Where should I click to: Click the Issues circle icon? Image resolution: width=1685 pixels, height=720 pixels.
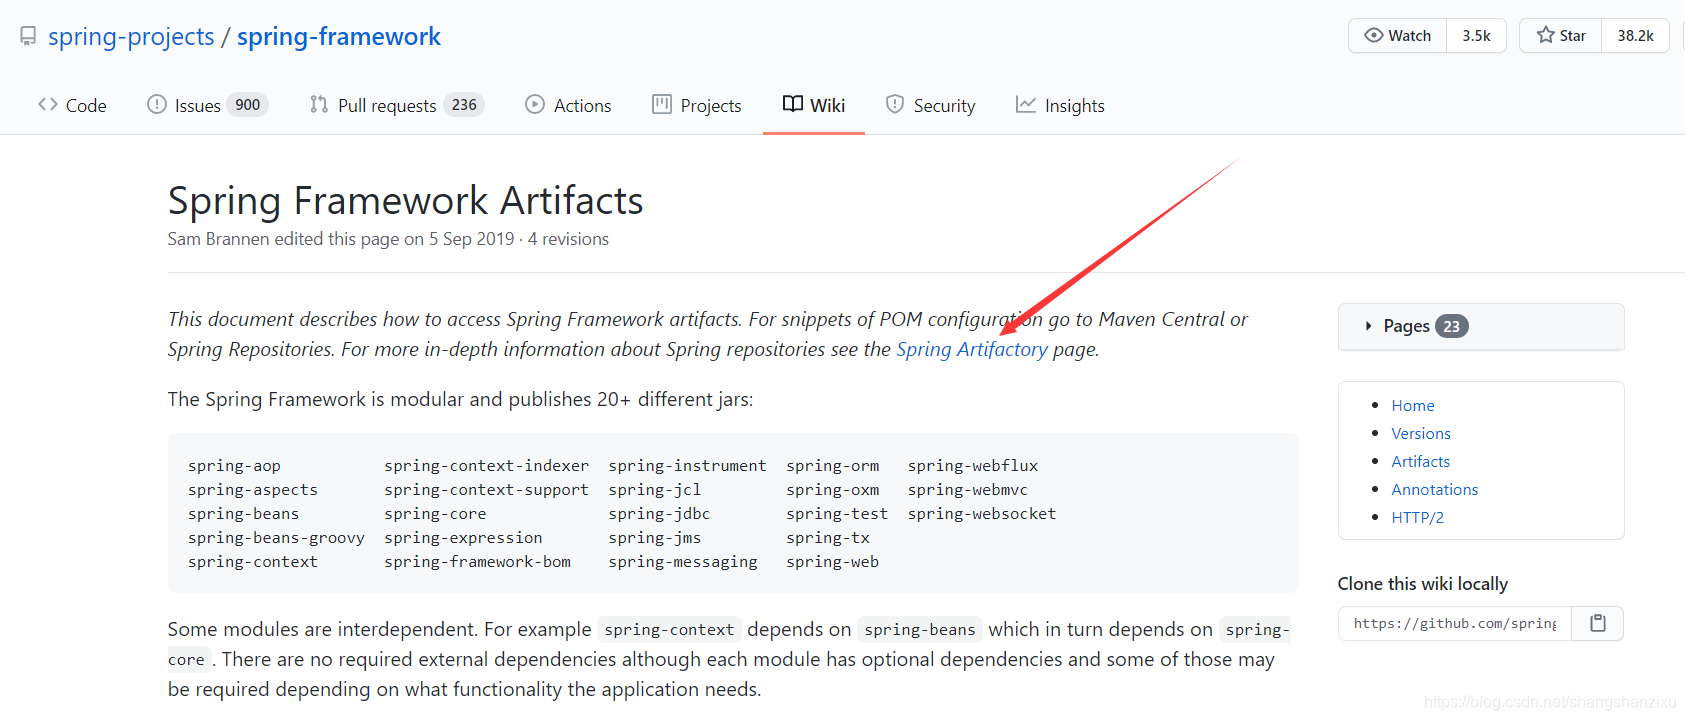157,104
